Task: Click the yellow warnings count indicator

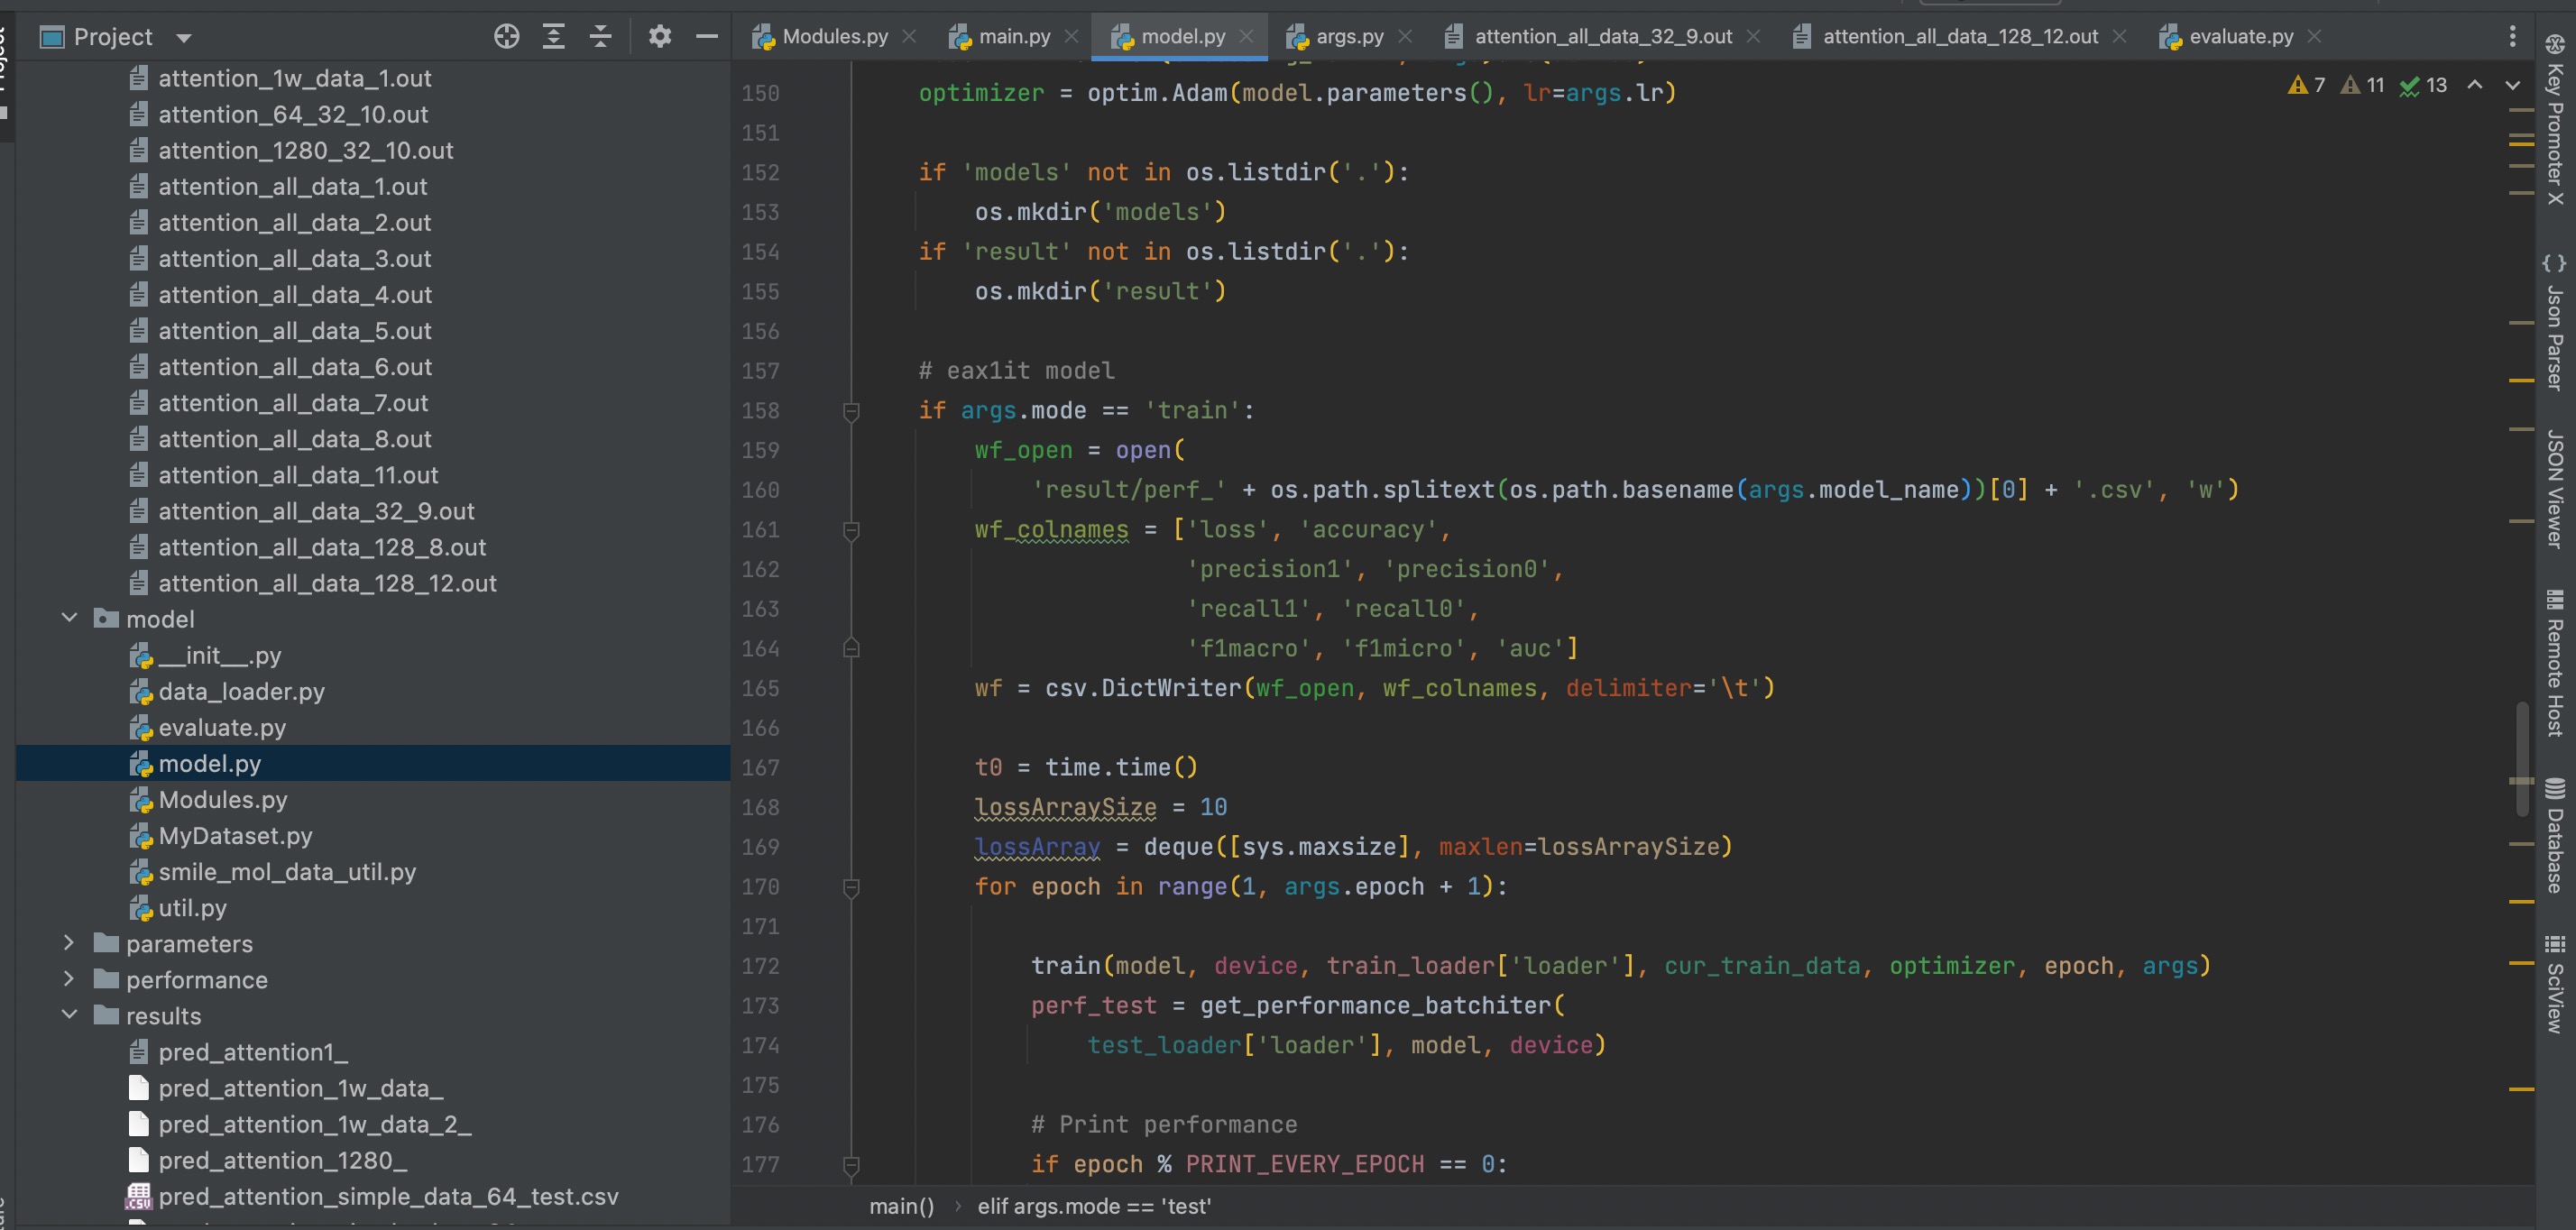Action: tap(2307, 85)
